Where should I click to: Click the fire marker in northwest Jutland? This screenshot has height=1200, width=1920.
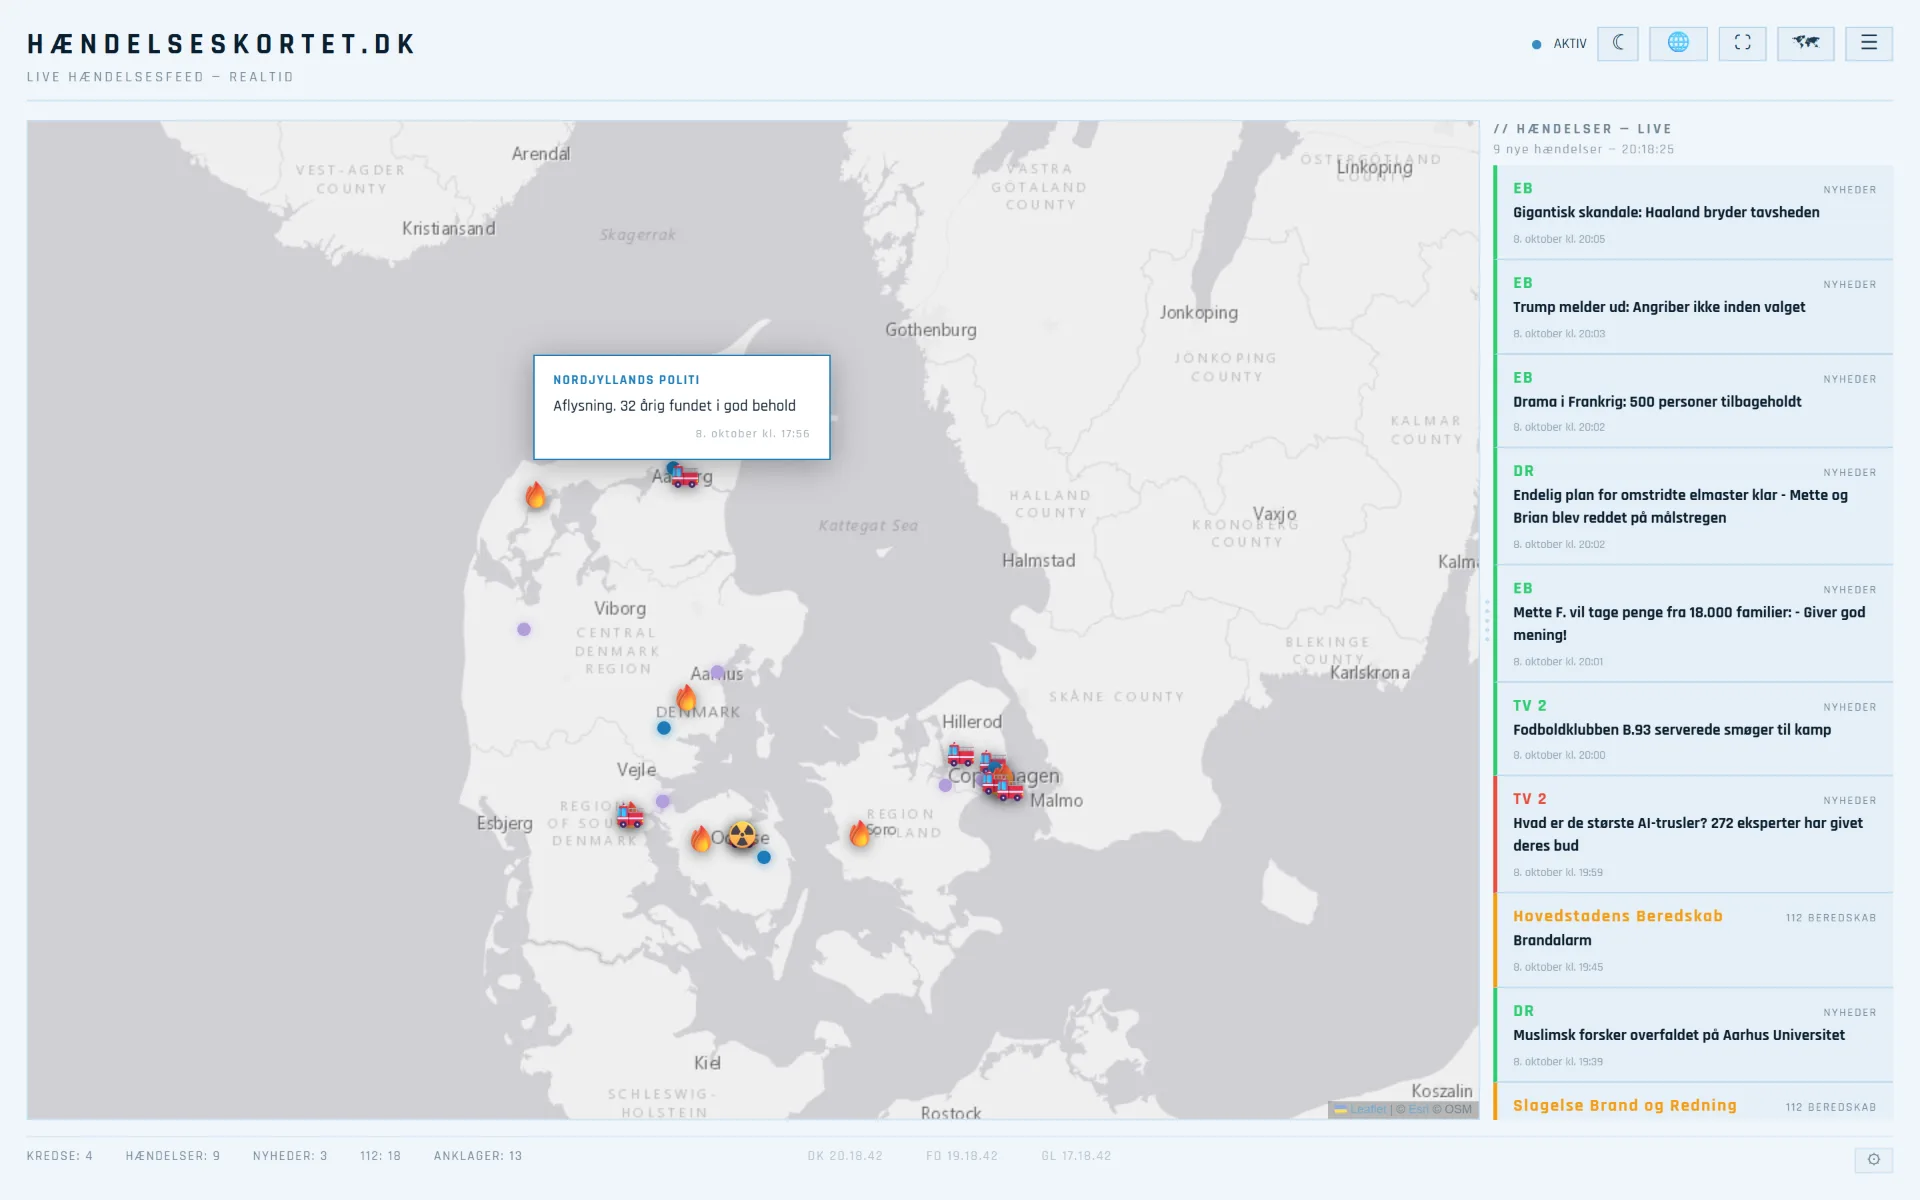point(536,495)
